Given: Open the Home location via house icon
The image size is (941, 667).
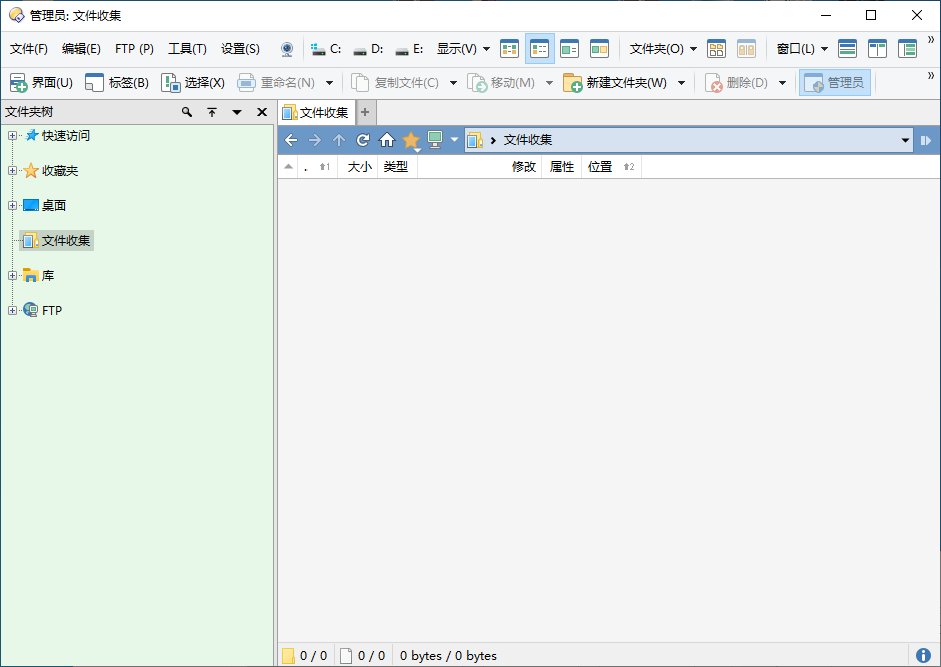Looking at the screenshot, I should pyautogui.click(x=387, y=140).
